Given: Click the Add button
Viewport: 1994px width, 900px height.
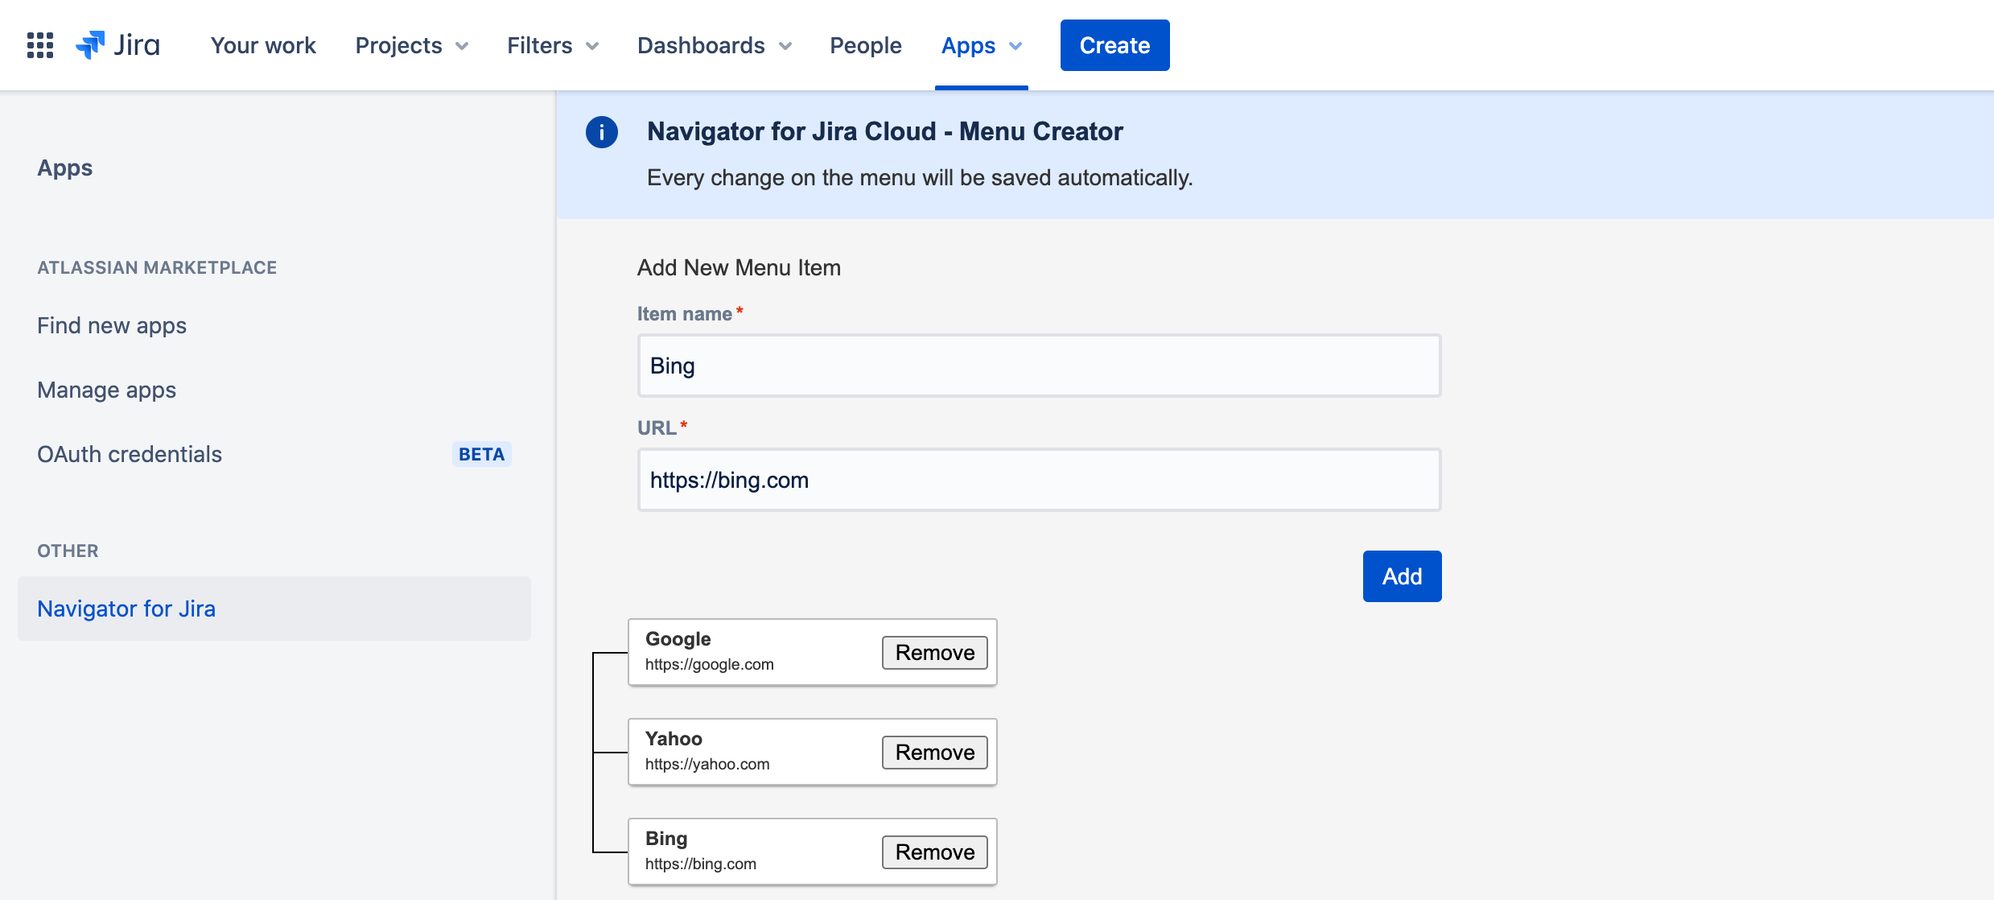Looking at the screenshot, I should (1402, 576).
